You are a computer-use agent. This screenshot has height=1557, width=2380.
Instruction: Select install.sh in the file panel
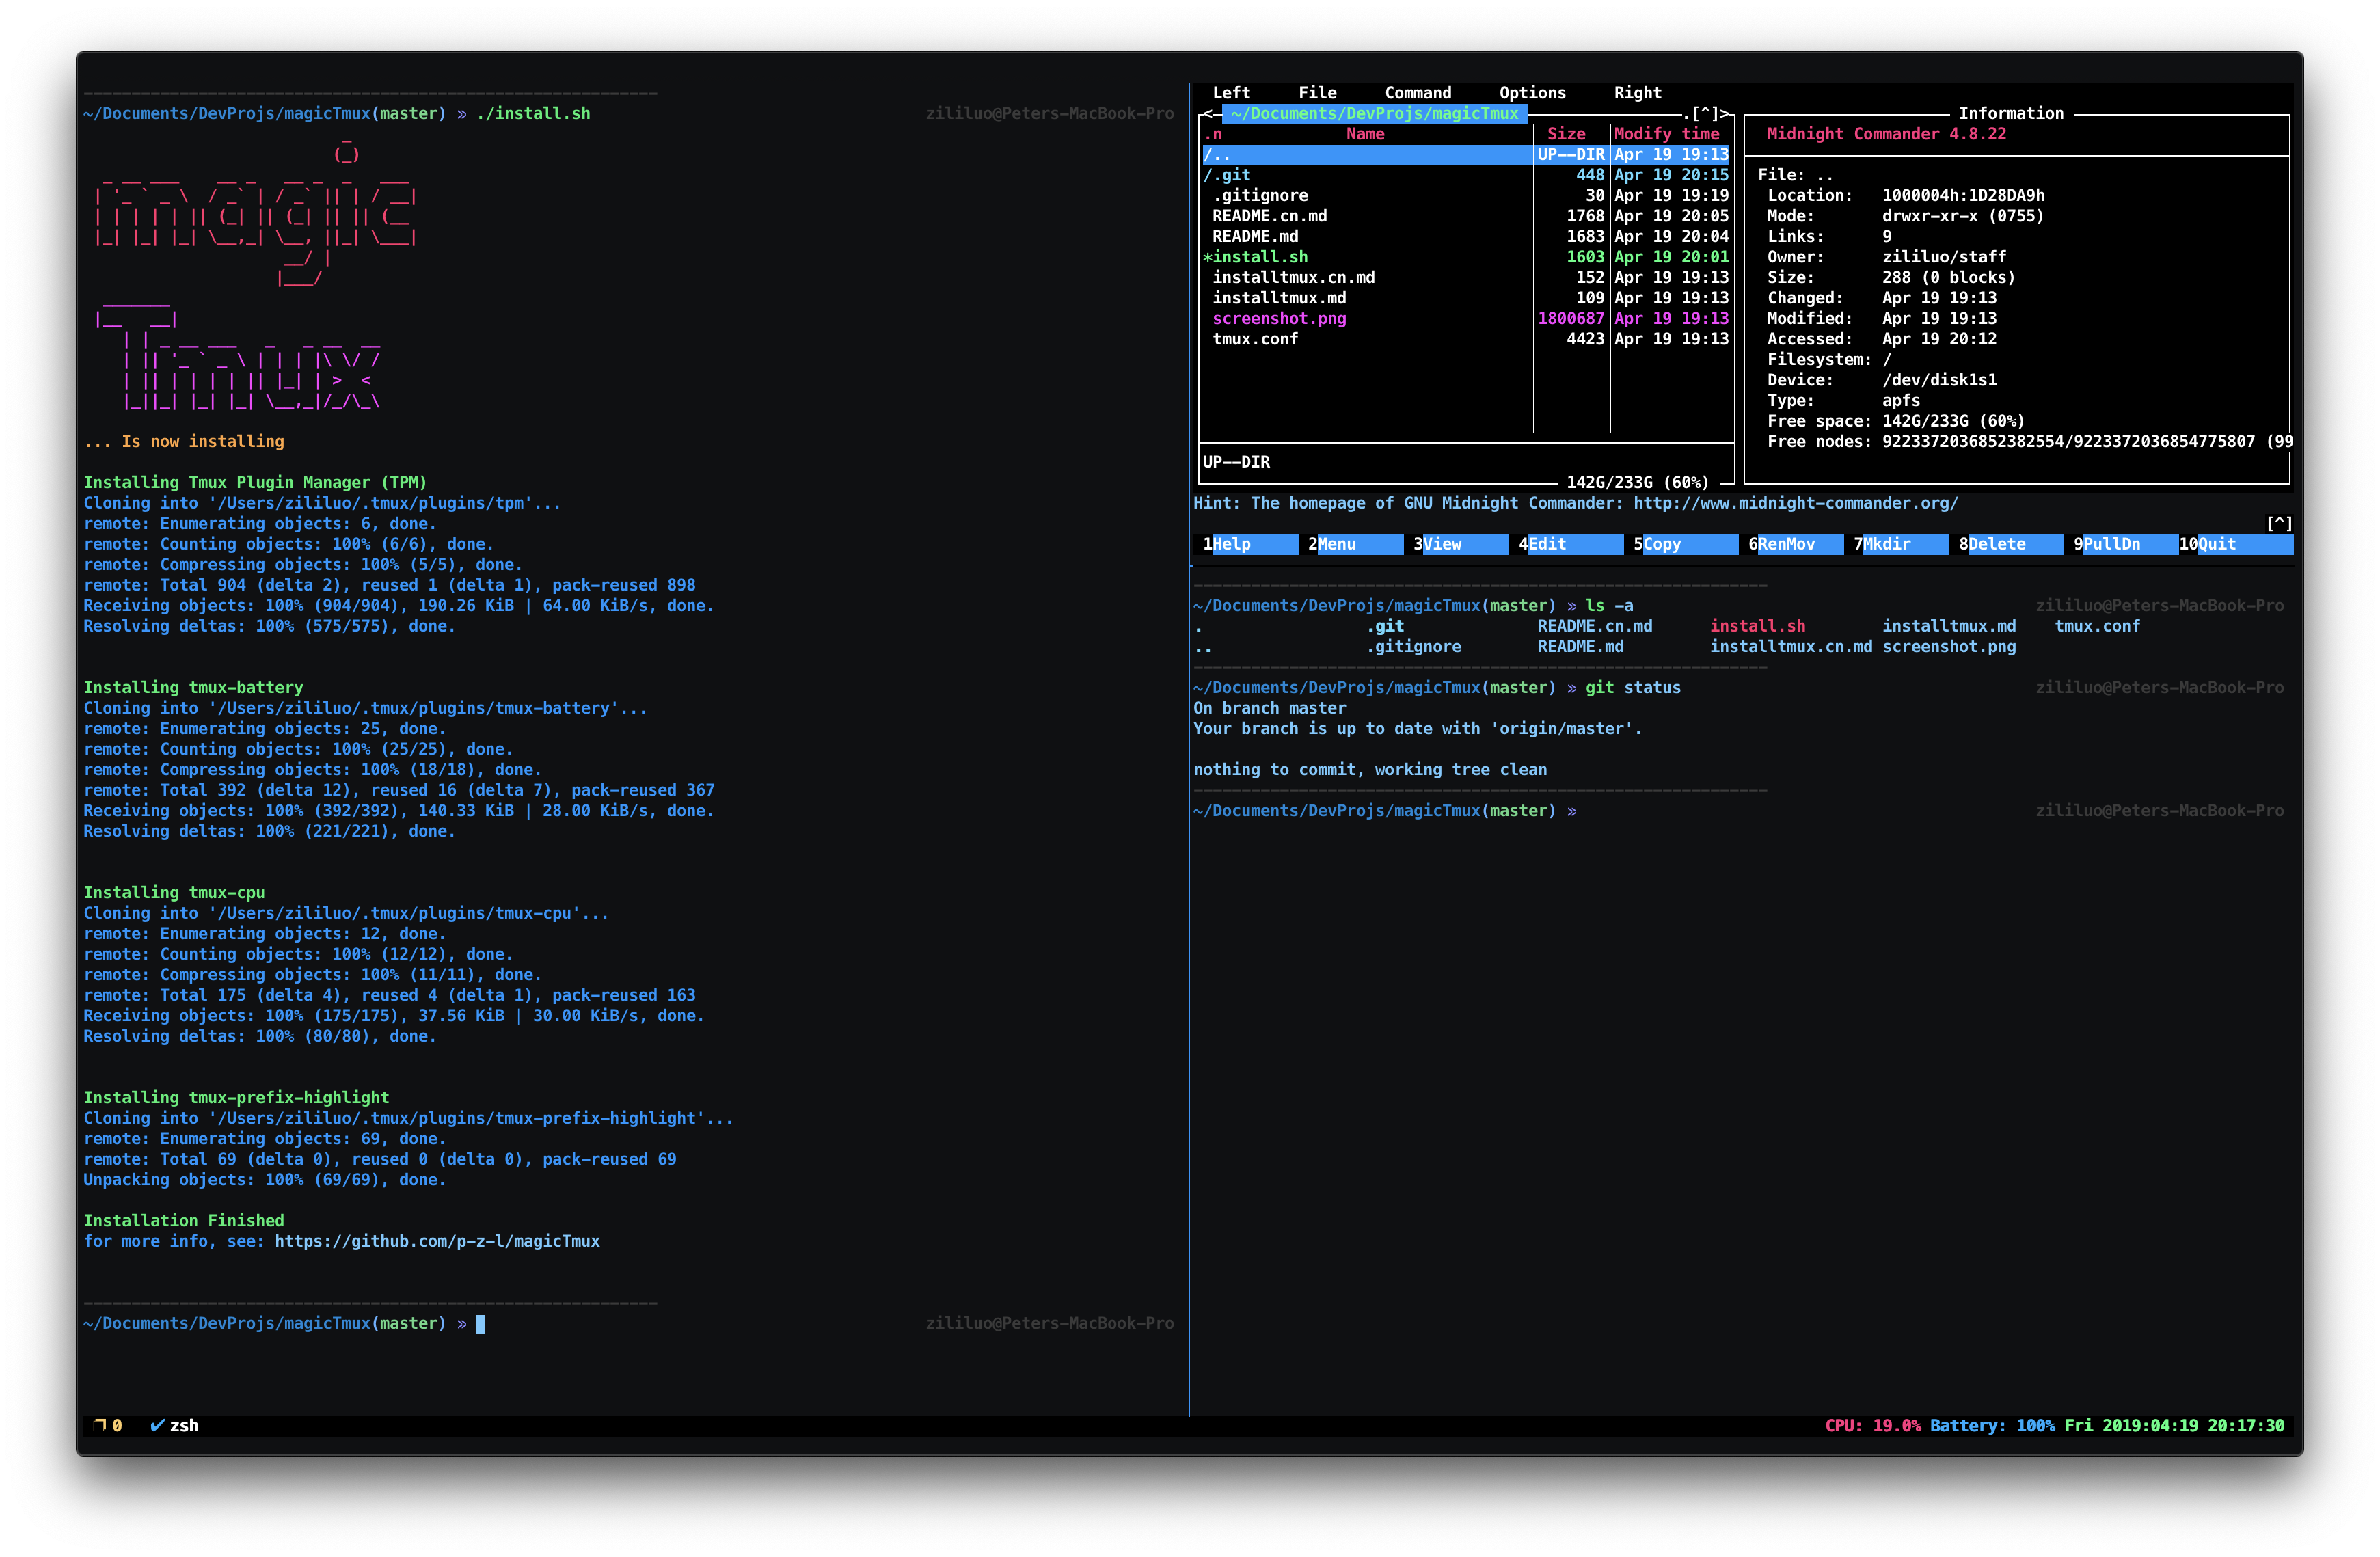(x=1259, y=257)
